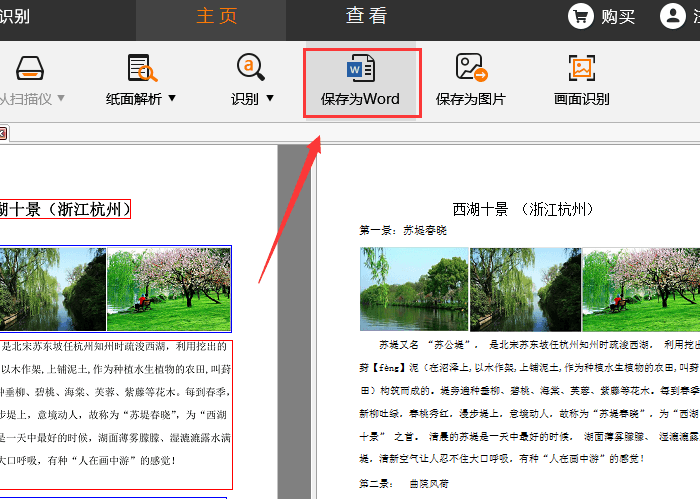700x499 pixels.
Task: Expand the 识别 dropdown arrow in toolbar
Action: (270, 99)
